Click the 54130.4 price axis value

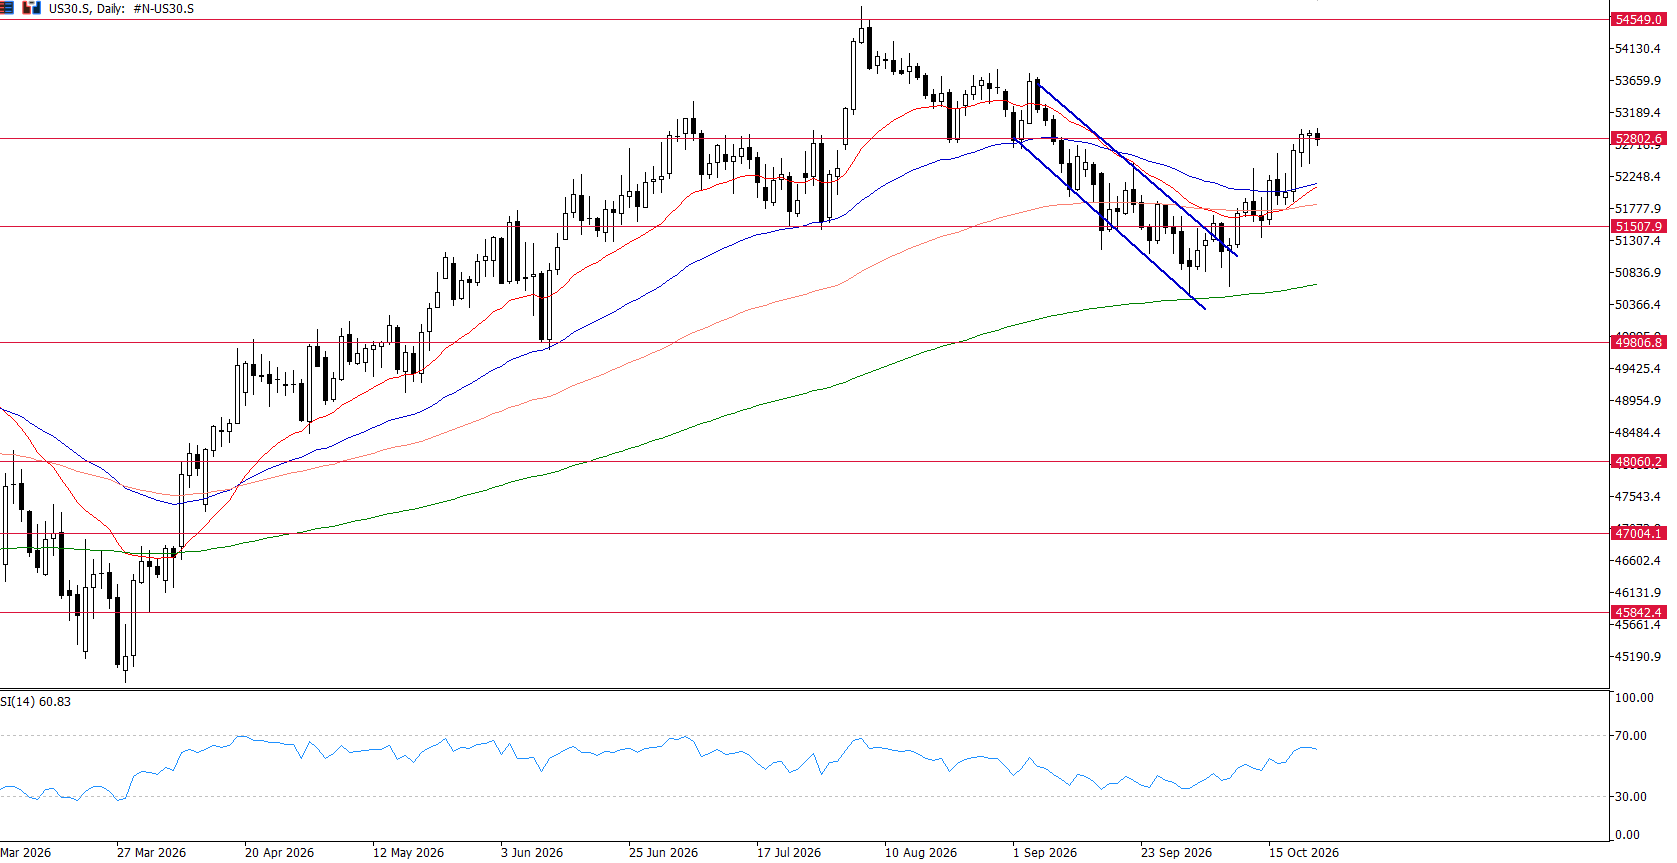(x=1638, y=49)
